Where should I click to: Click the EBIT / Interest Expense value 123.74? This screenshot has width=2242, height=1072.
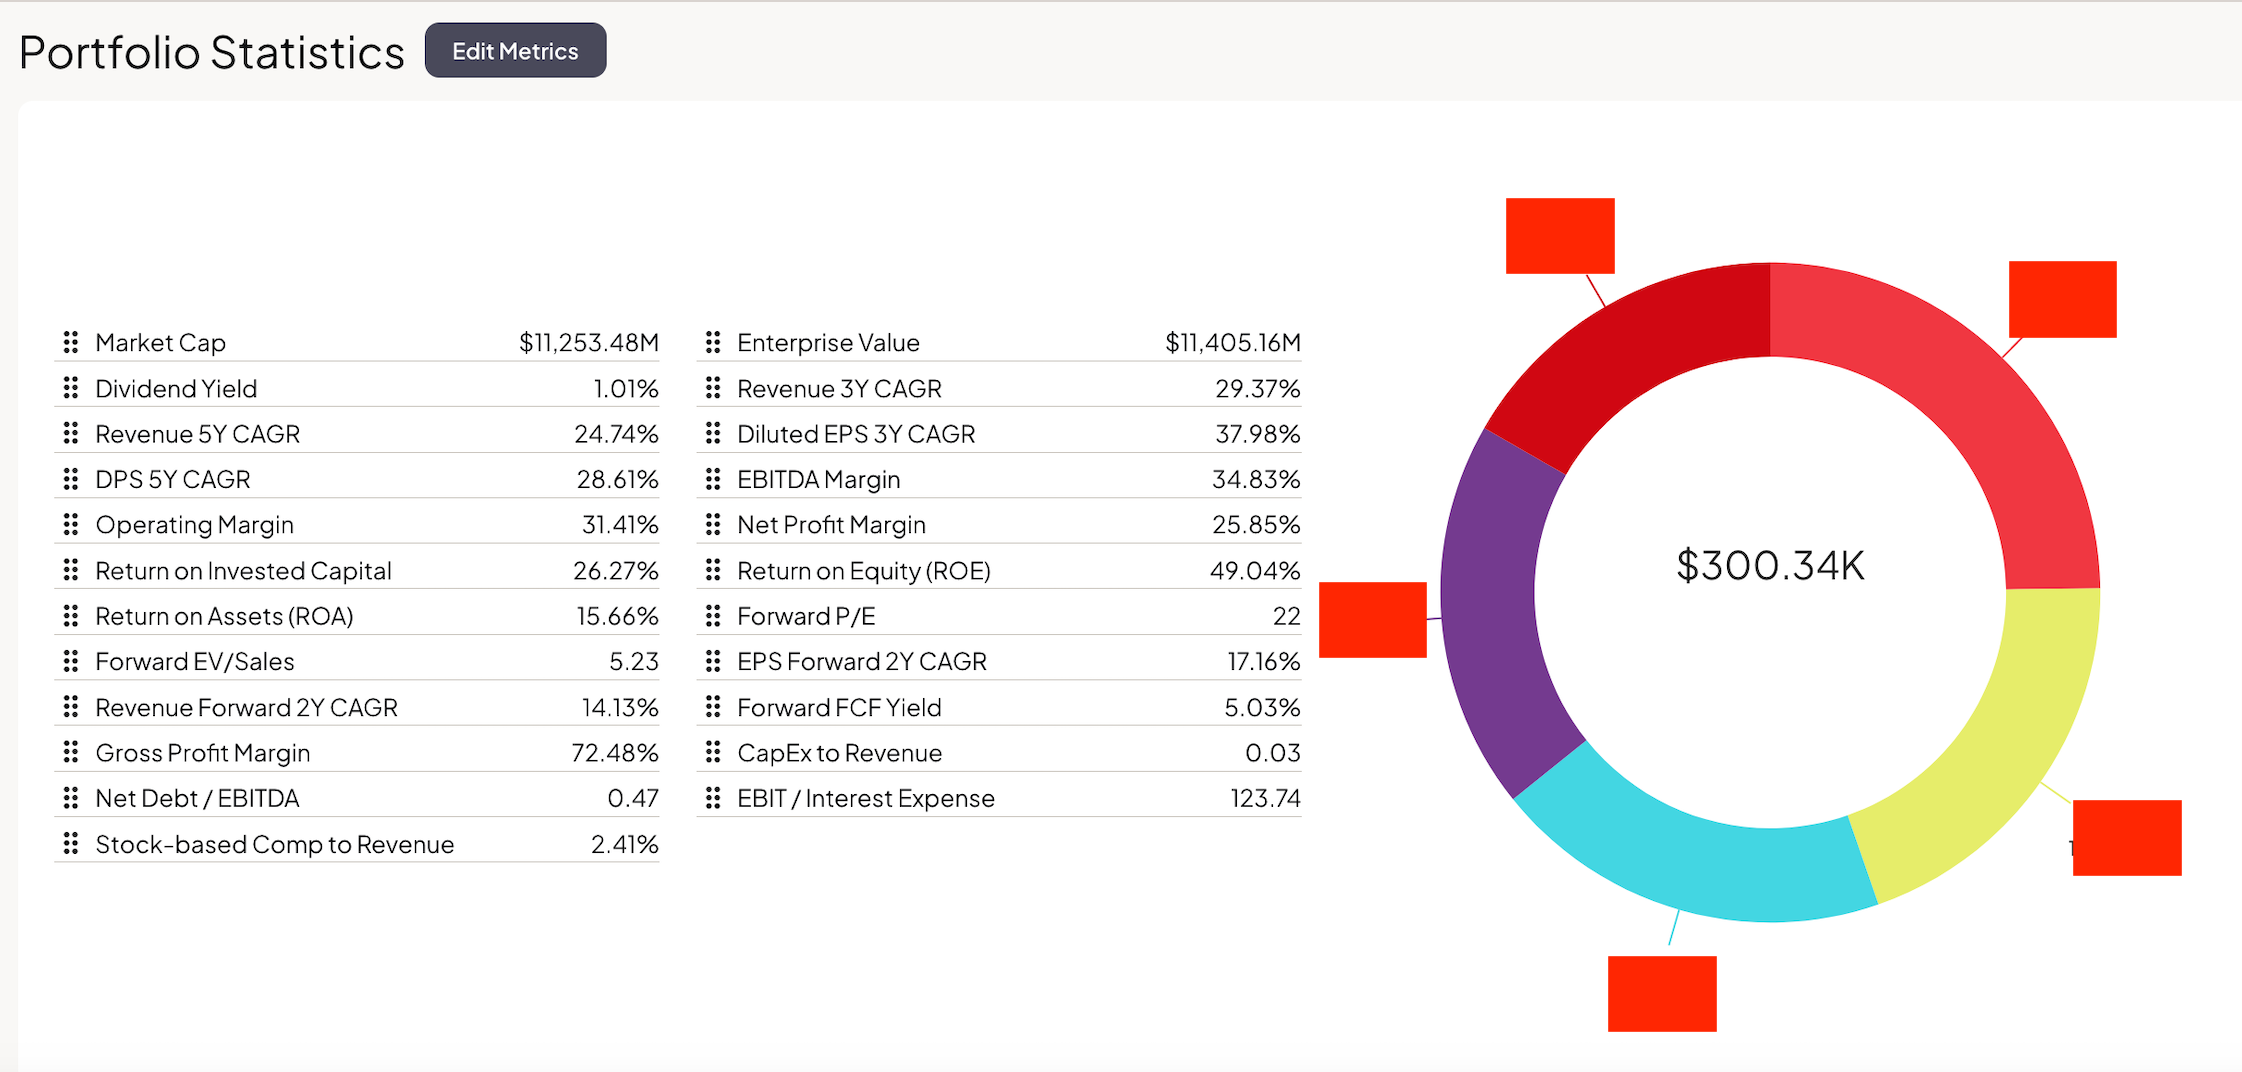point(1265,798)
